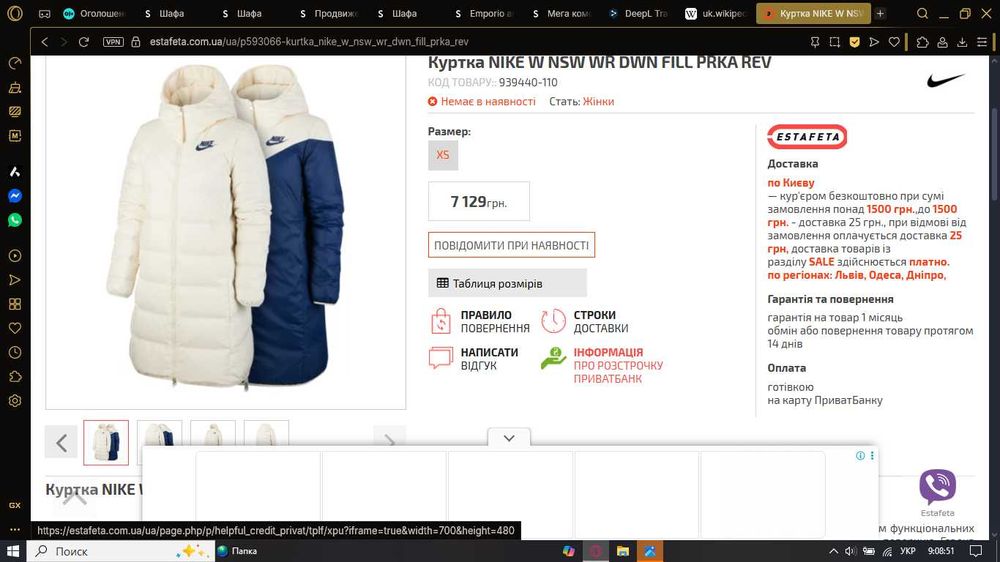Open Easy Setup sliders menu in toolbar
This screenshot has width=1000, height=562.
click(982, 41)
